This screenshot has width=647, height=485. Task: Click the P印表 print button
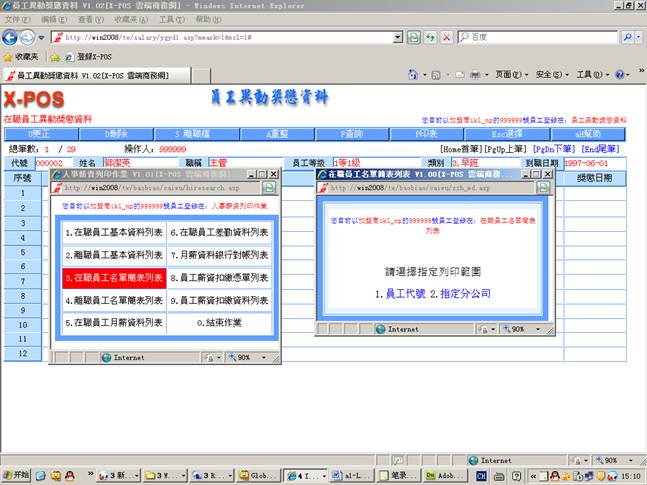point(429,133)
